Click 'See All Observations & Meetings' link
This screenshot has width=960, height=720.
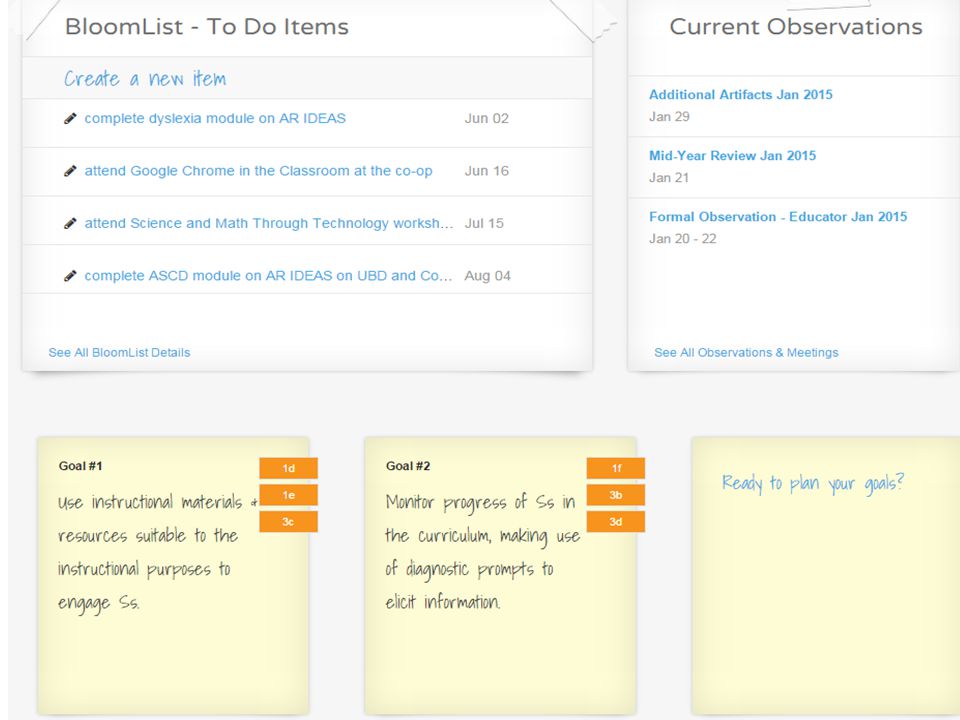(x=746, y=353)
